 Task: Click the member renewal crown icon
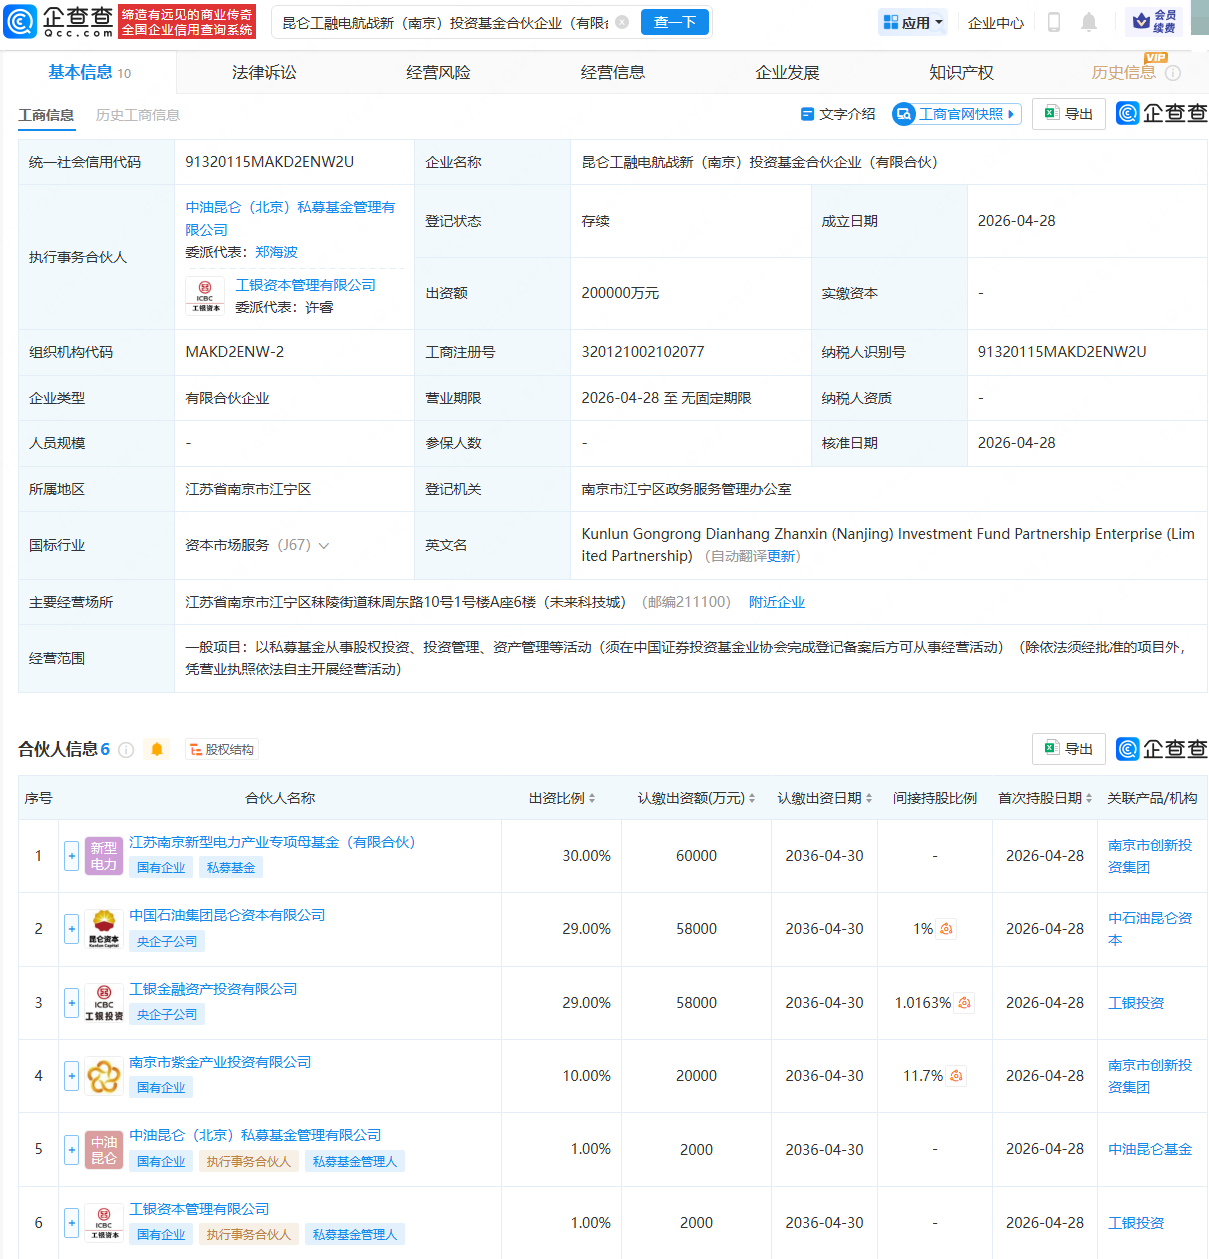1141,21
